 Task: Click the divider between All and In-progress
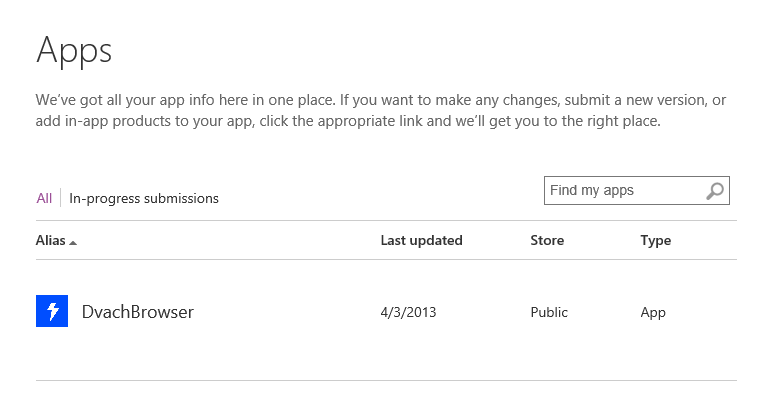pyautogui.click(x=61, y=198)
